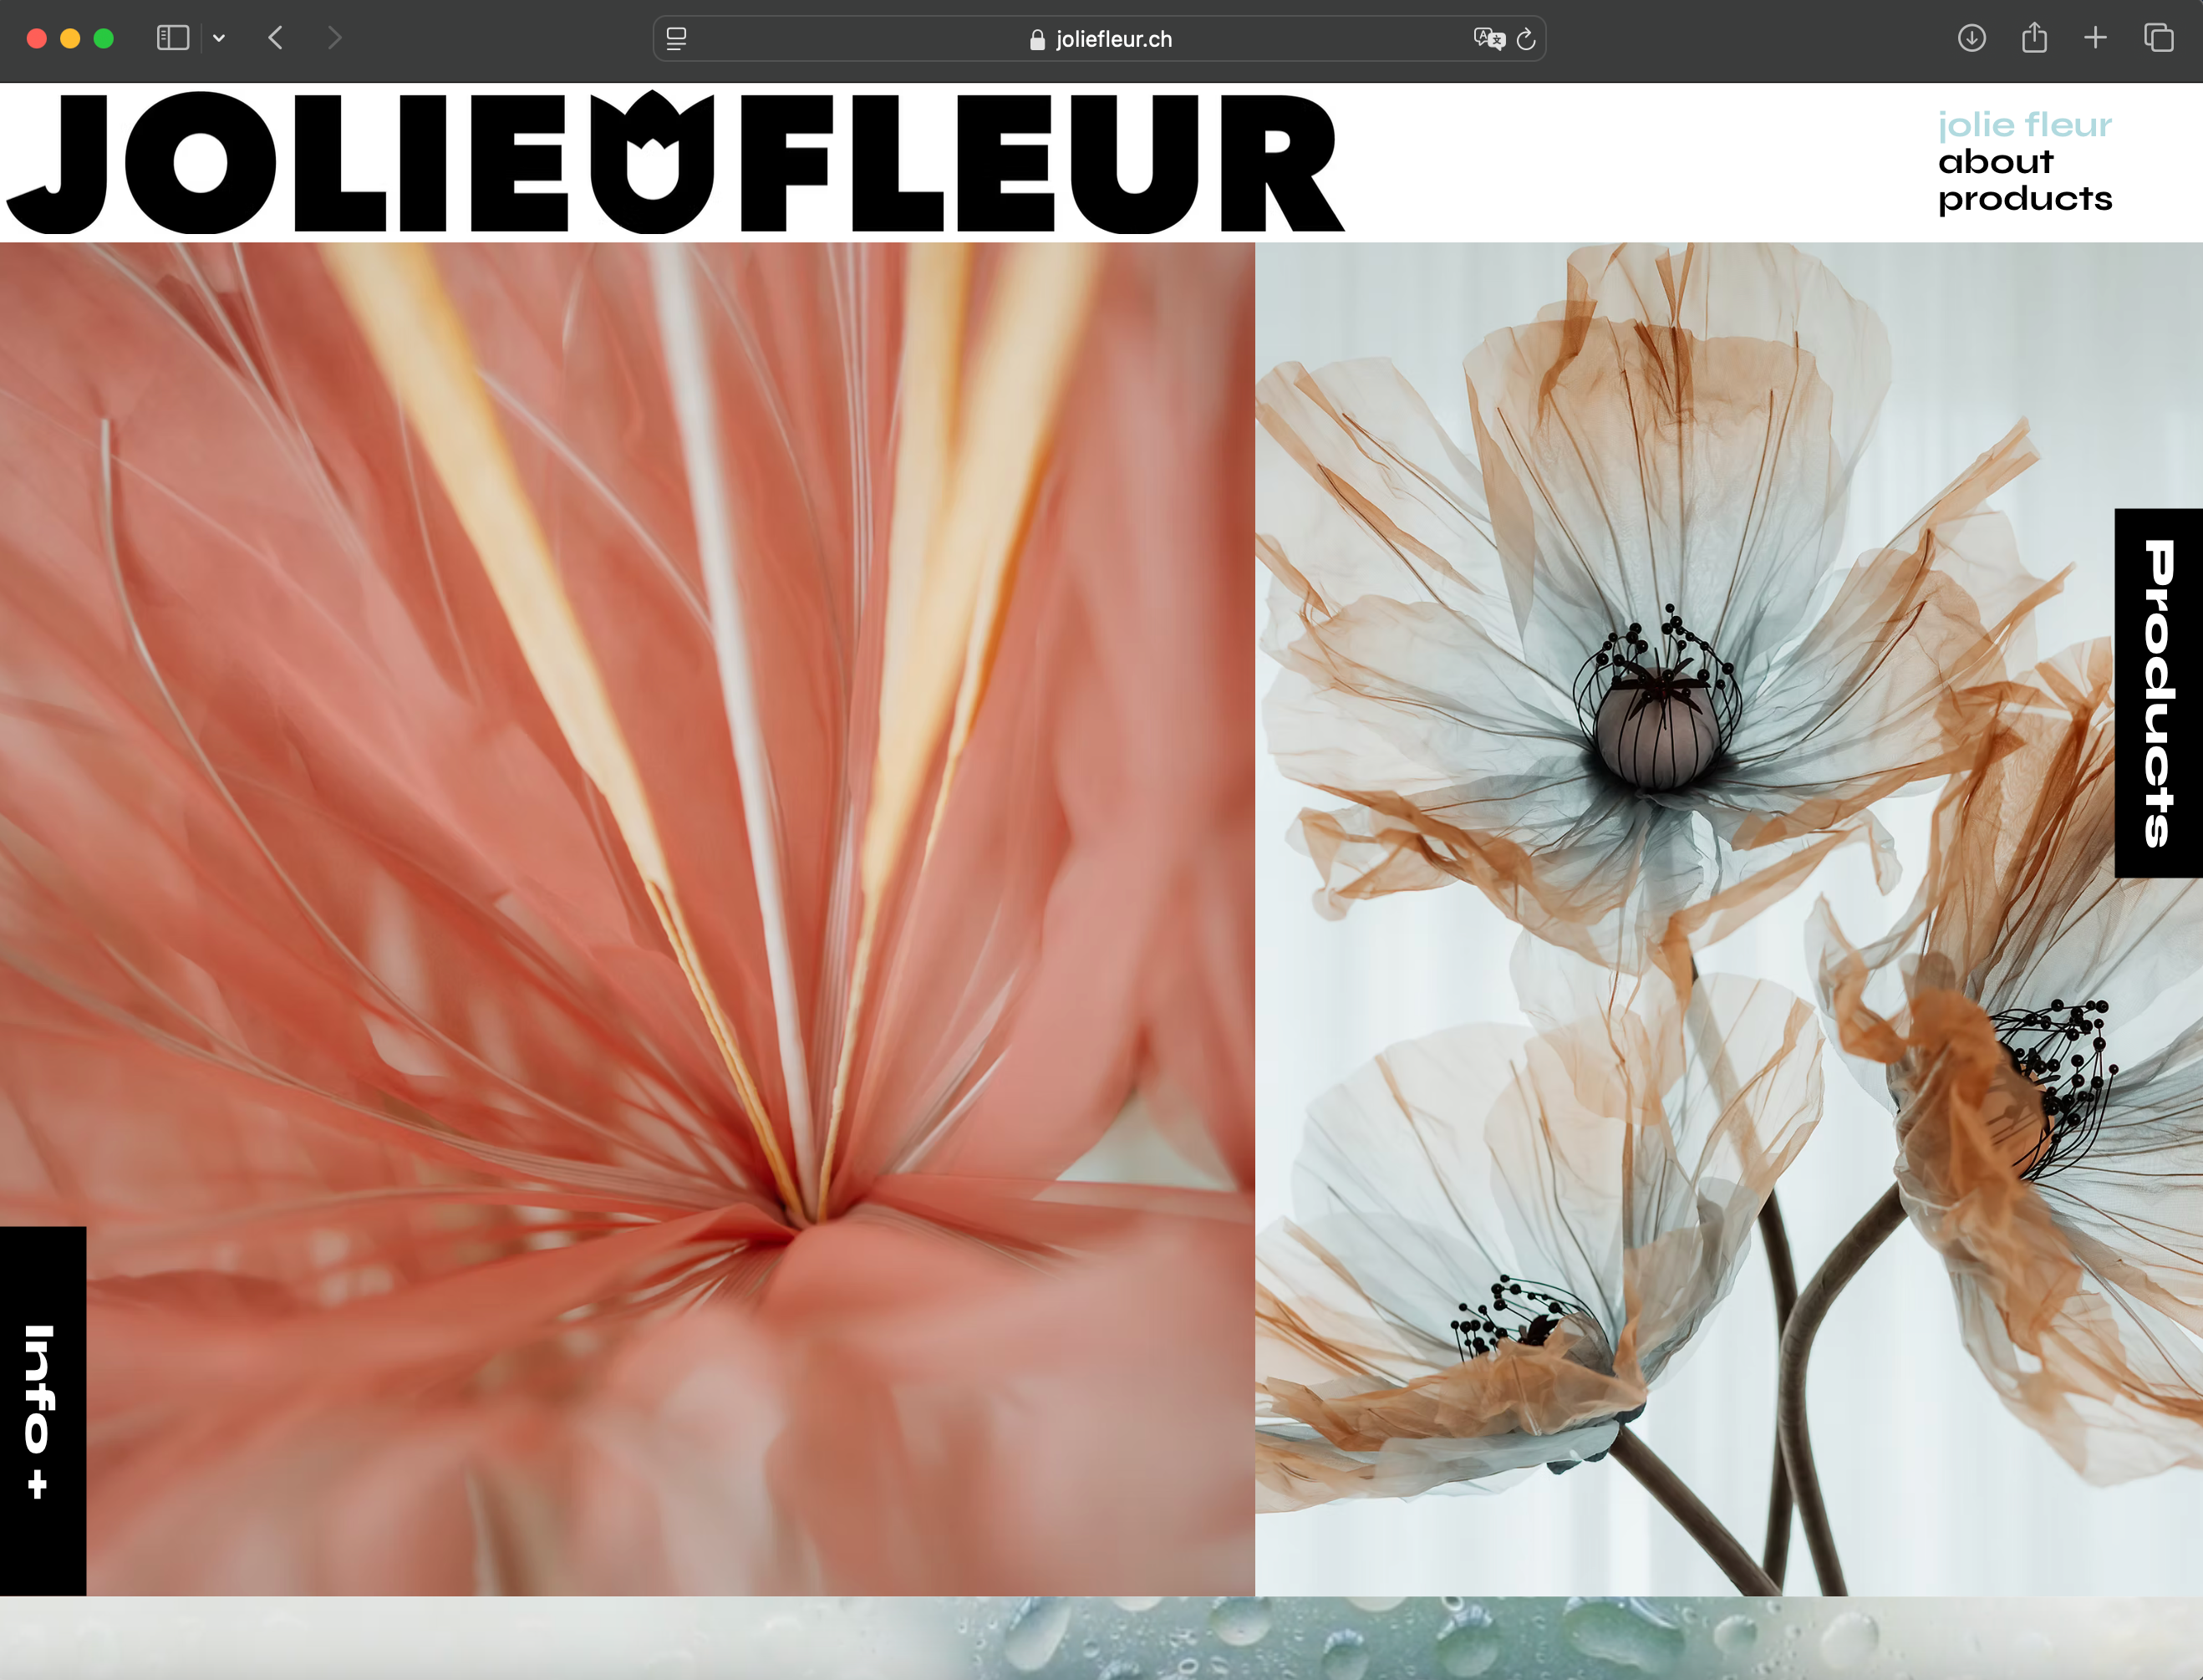Show downloads with the download icon
2203x1680 pixels.
(x=1971, y=38)
